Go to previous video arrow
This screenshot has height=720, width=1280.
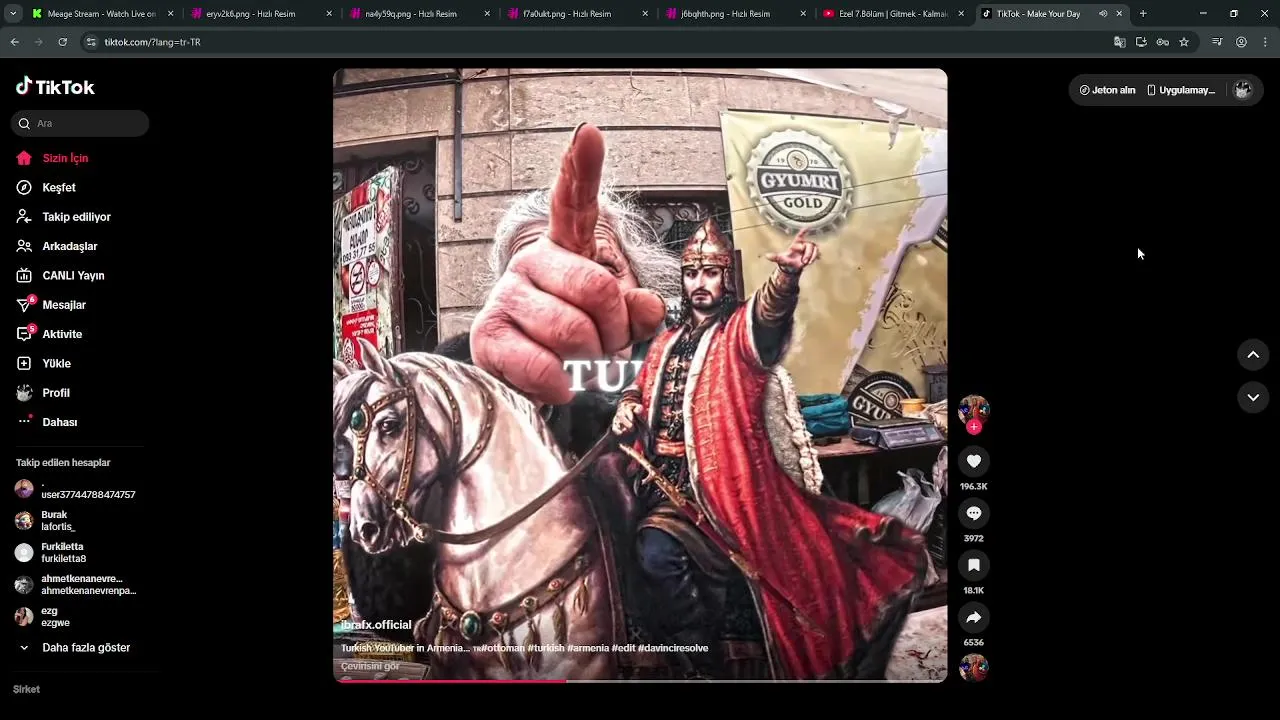coord(1253,355)
